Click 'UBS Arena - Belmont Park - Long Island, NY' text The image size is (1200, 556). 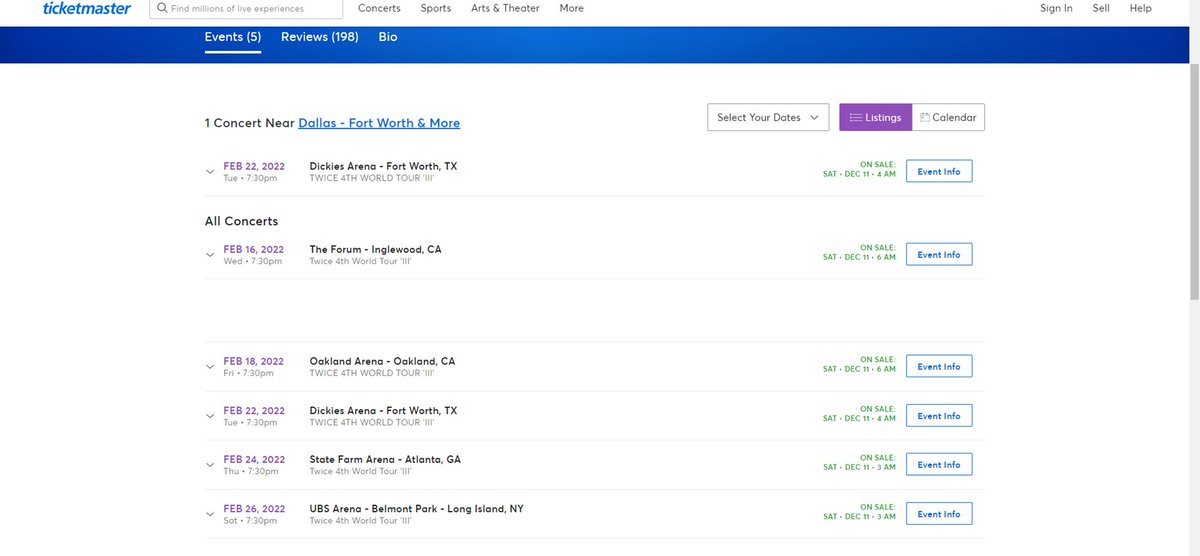pos(416,508)
